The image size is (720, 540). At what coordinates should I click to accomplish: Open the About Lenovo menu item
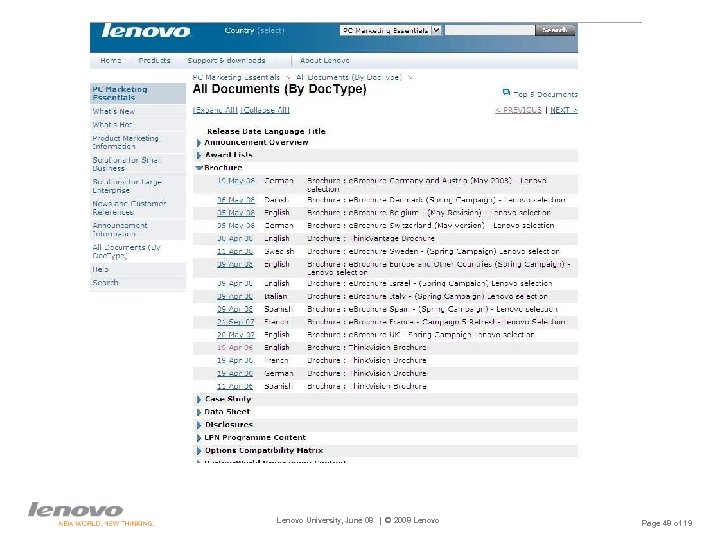point(325,61)
